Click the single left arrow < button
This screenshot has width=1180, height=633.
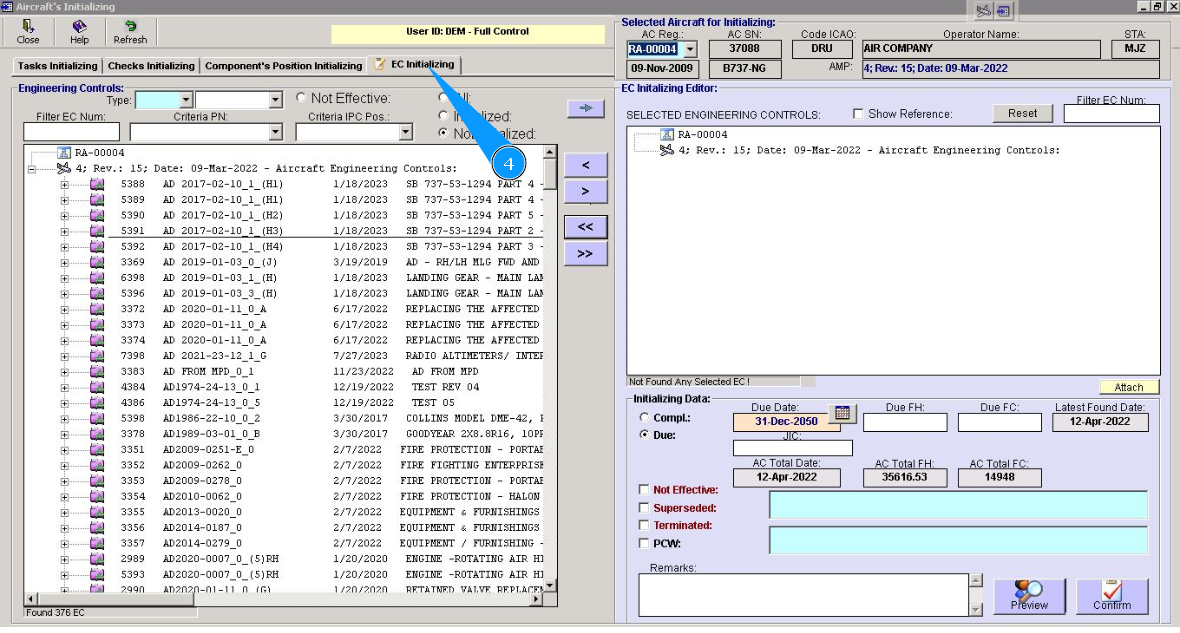tap(585, 164)
